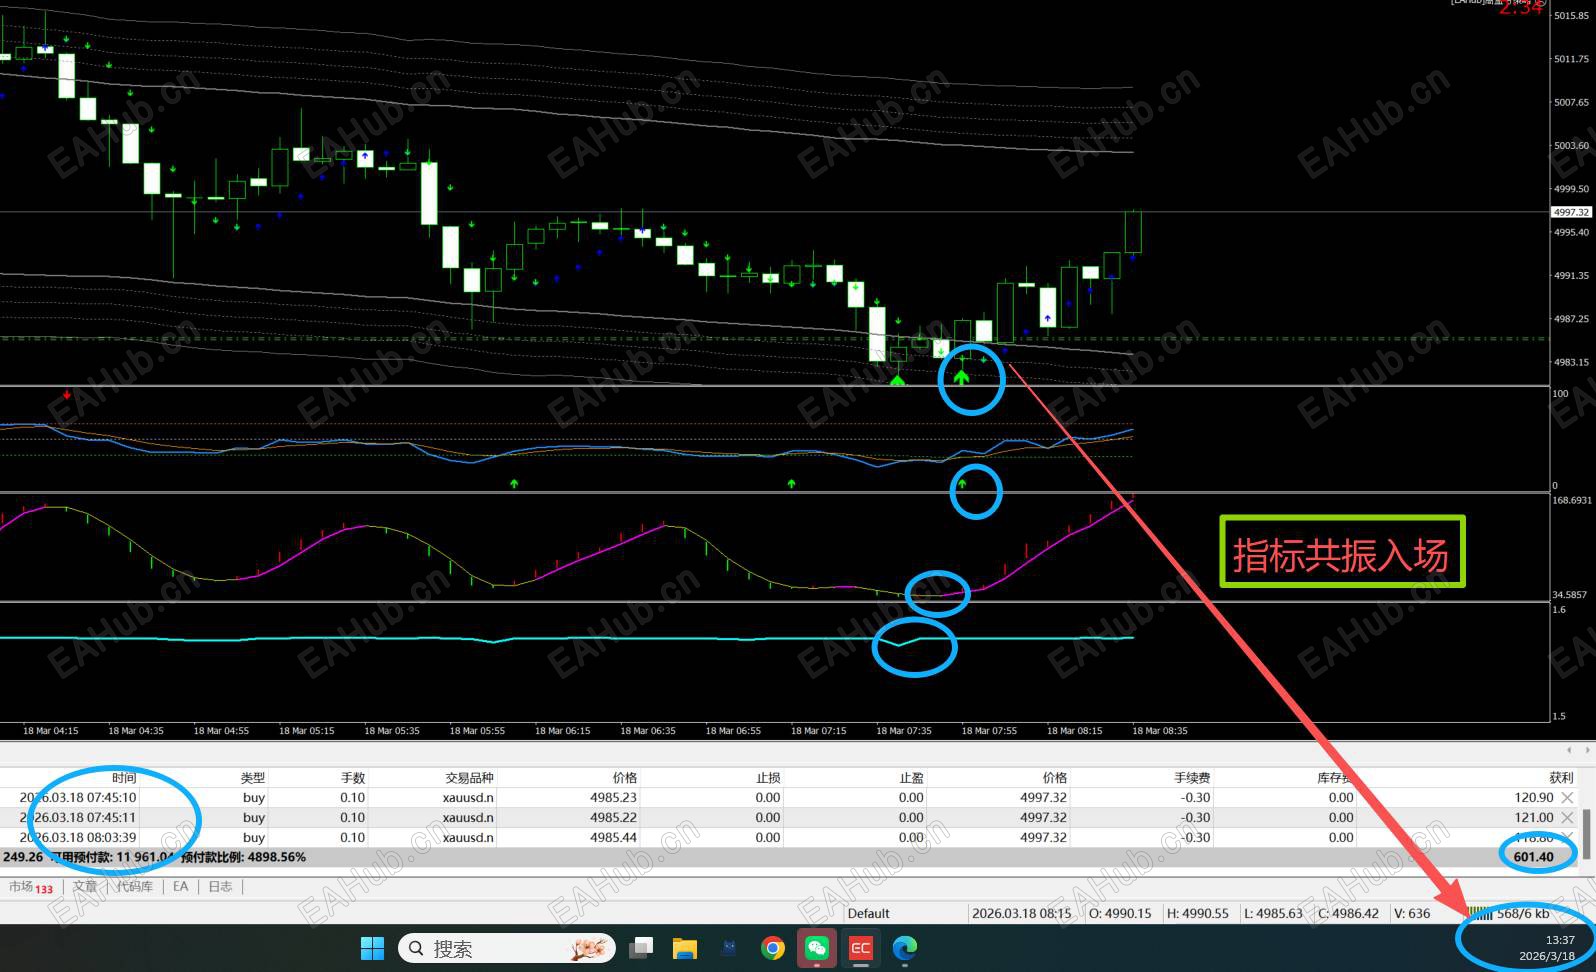
Task: Launch Microsoft Edge from the taskbar
Action: [x=904, y=948]
